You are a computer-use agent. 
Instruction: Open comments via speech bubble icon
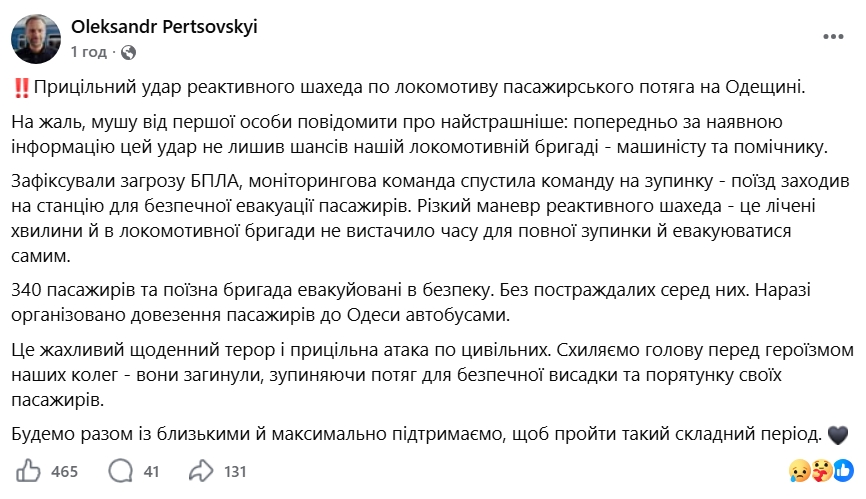[120, 471]
